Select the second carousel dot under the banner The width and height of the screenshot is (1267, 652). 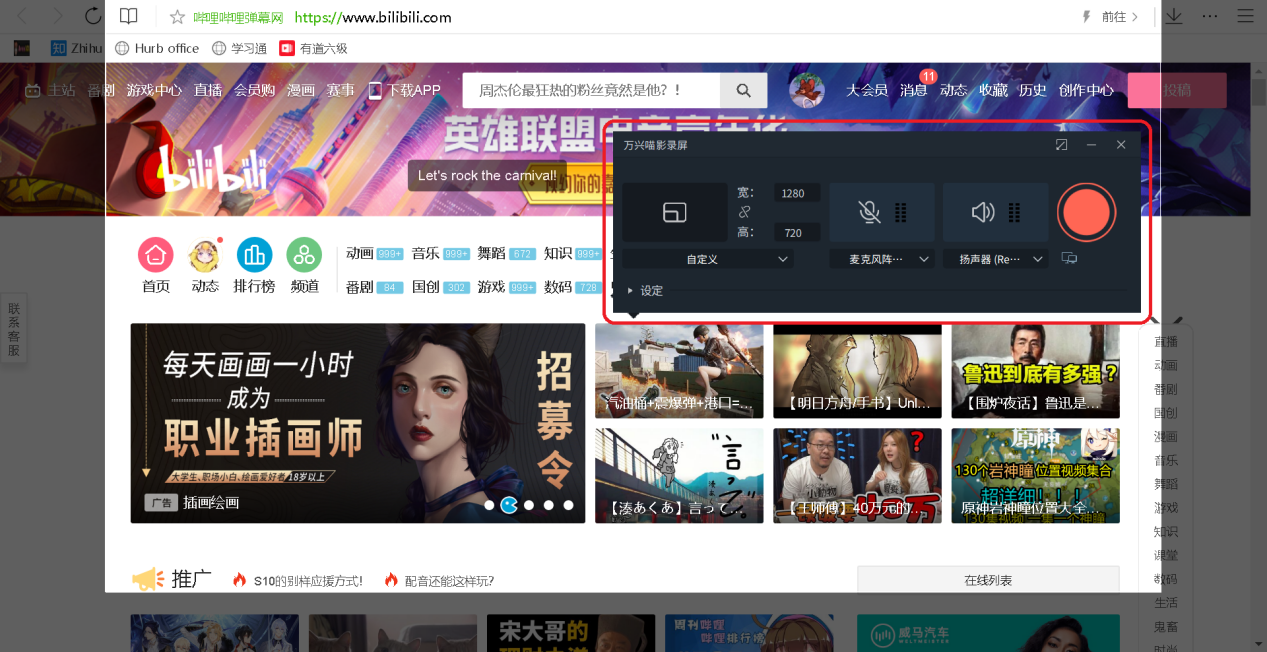pyautogui.click(x=511, y=507)
